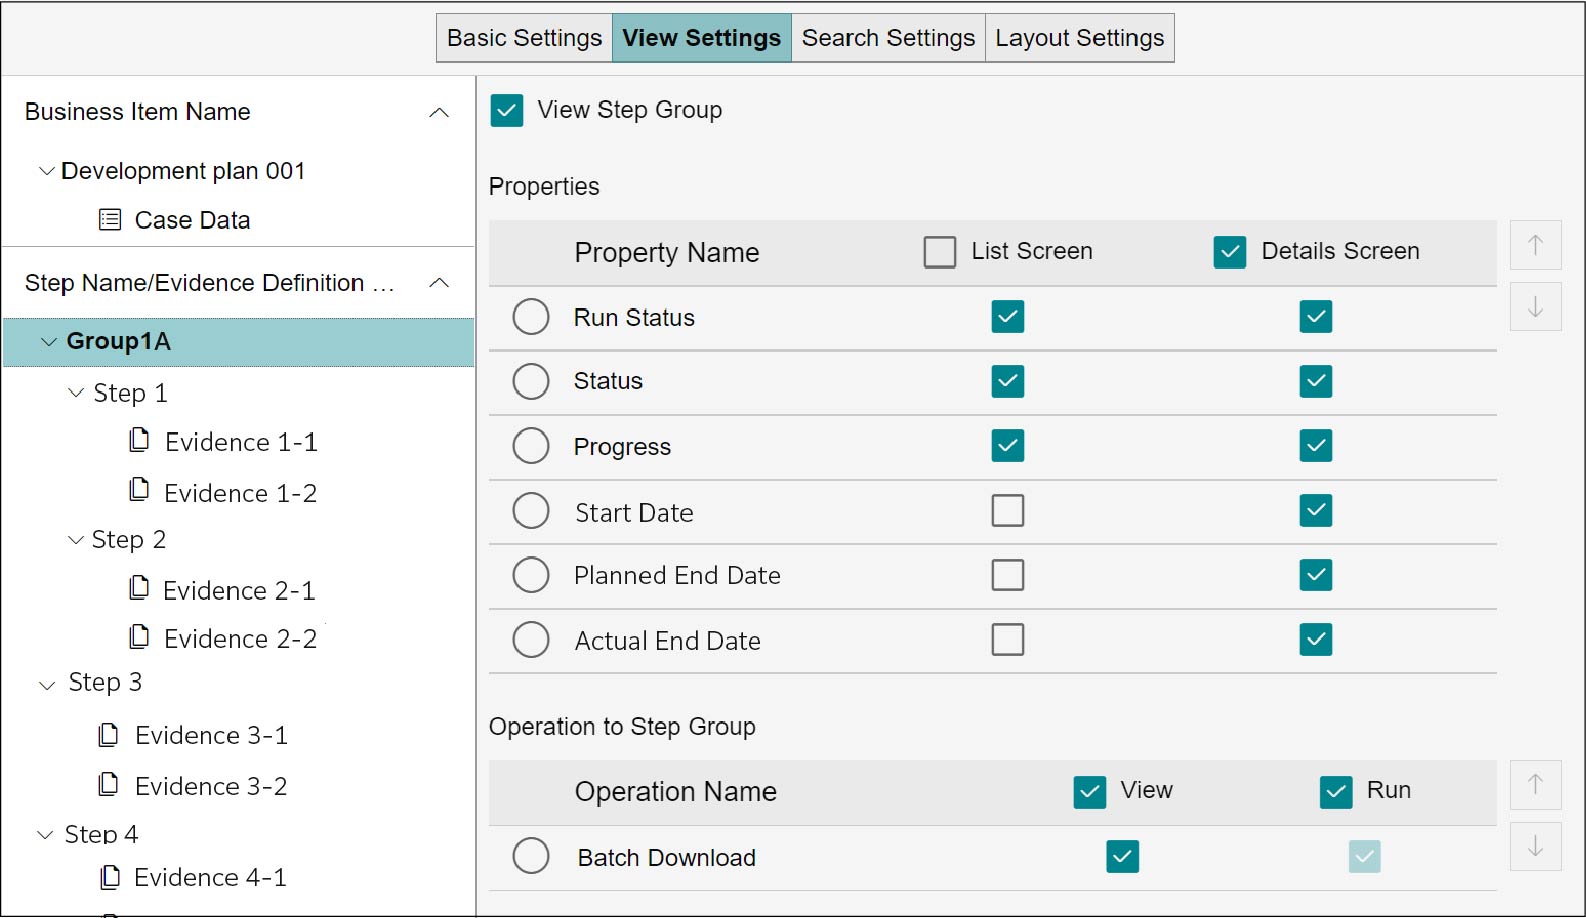Click the Status property name

click(x=608, y=381)
